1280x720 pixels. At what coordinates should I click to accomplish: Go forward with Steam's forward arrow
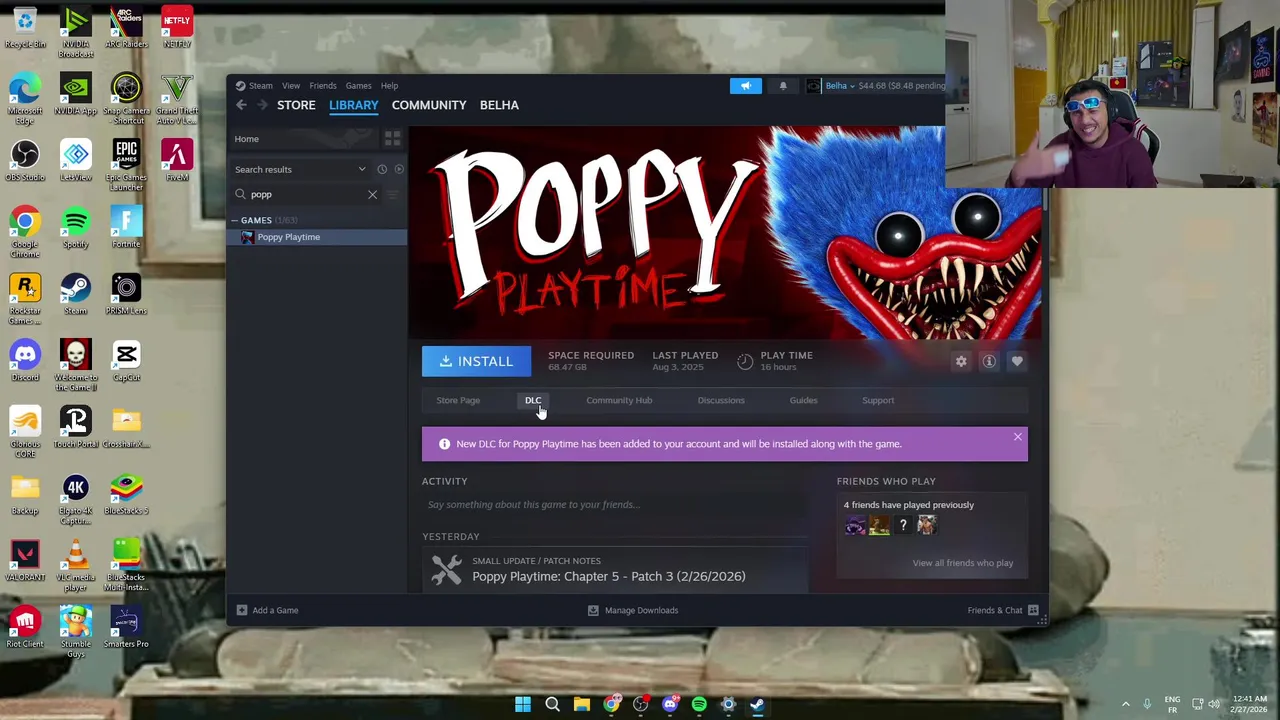tap(262, 105)
